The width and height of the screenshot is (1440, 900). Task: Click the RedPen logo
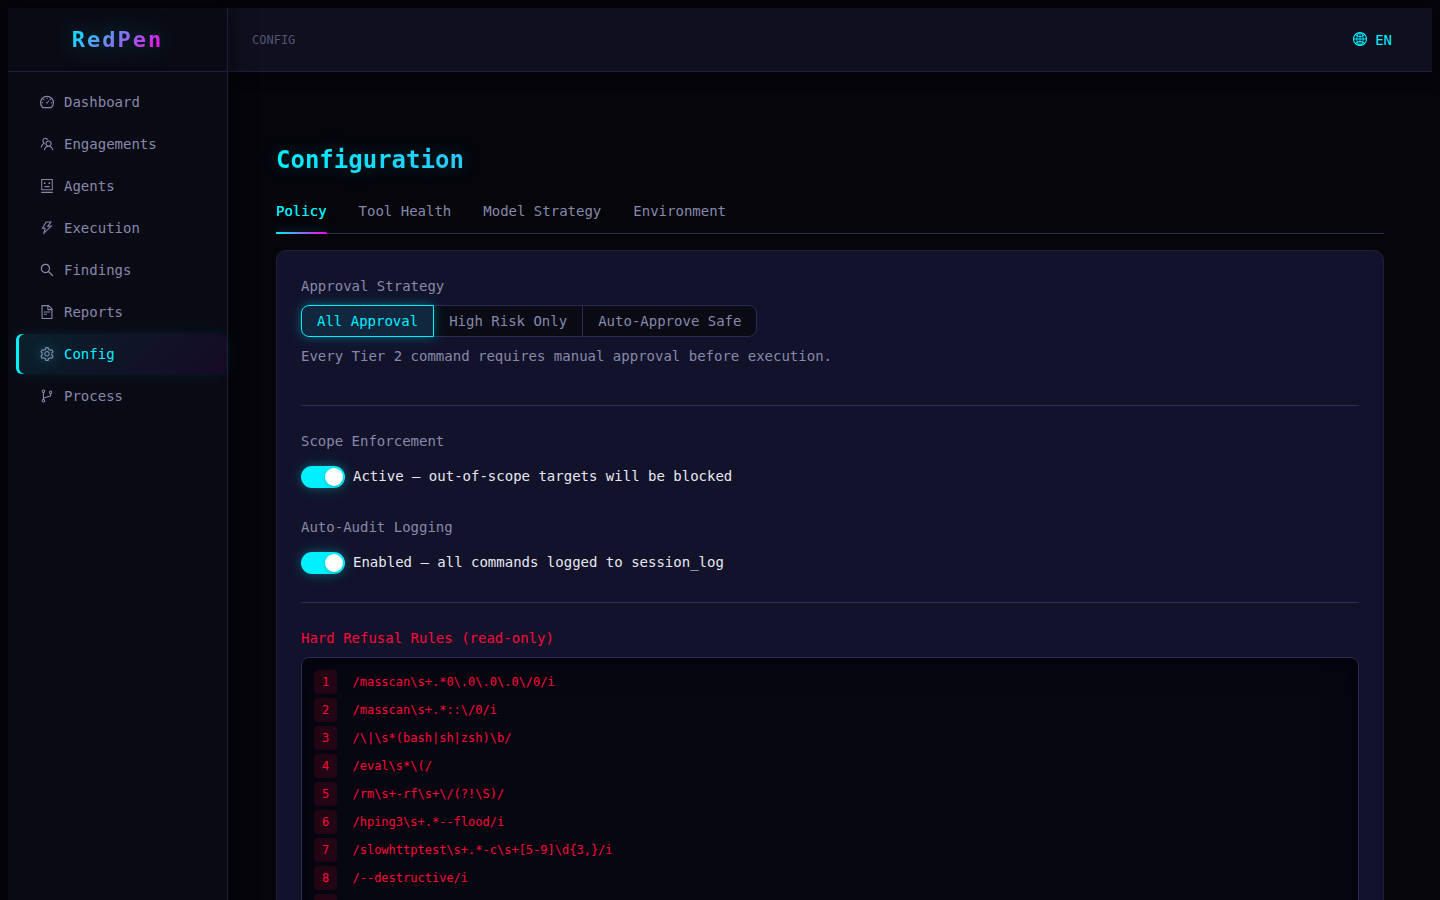[116, 39]
